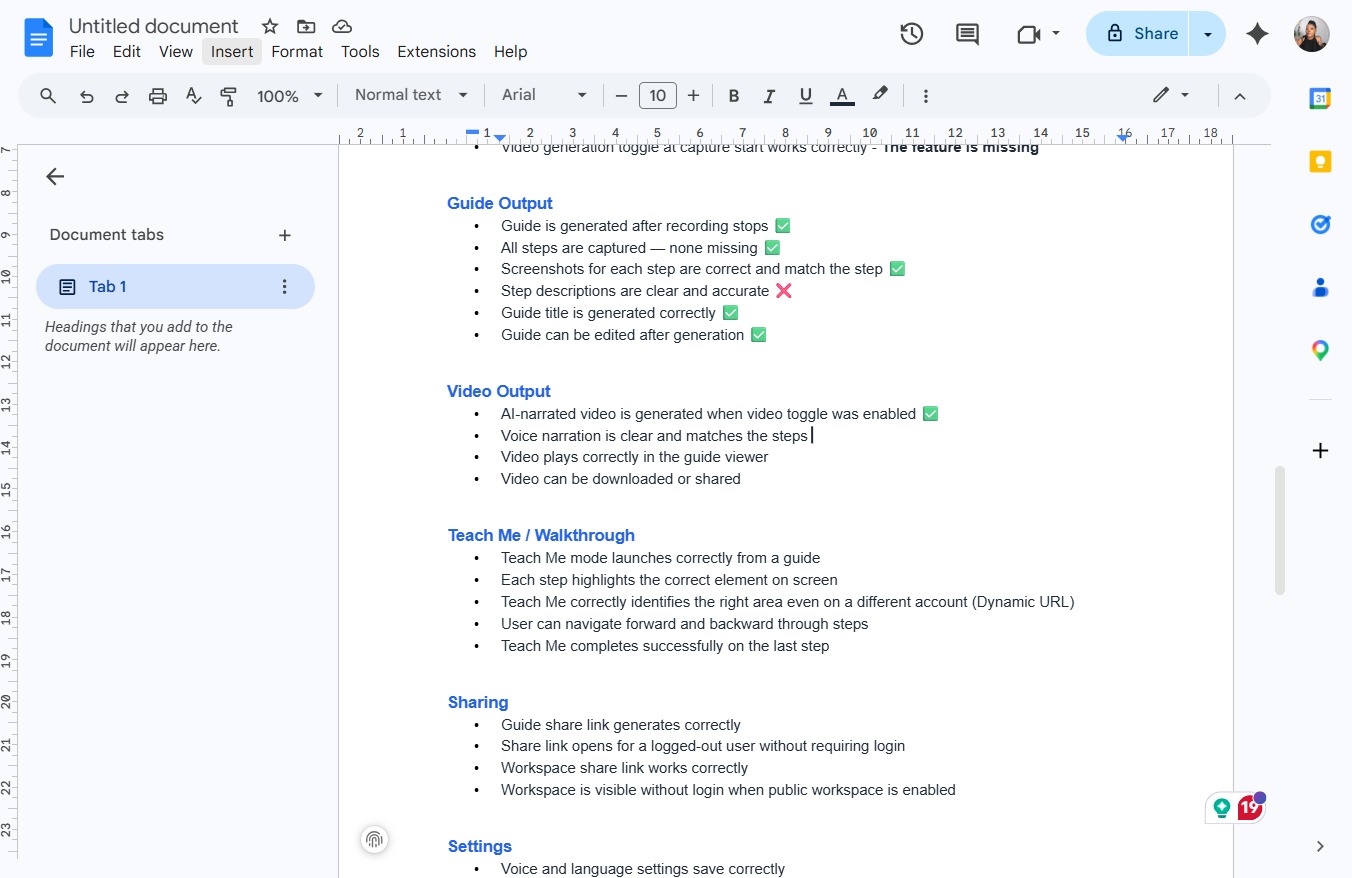Open the Share options dropdown arrow
1352x878 pixels.
1208,34
